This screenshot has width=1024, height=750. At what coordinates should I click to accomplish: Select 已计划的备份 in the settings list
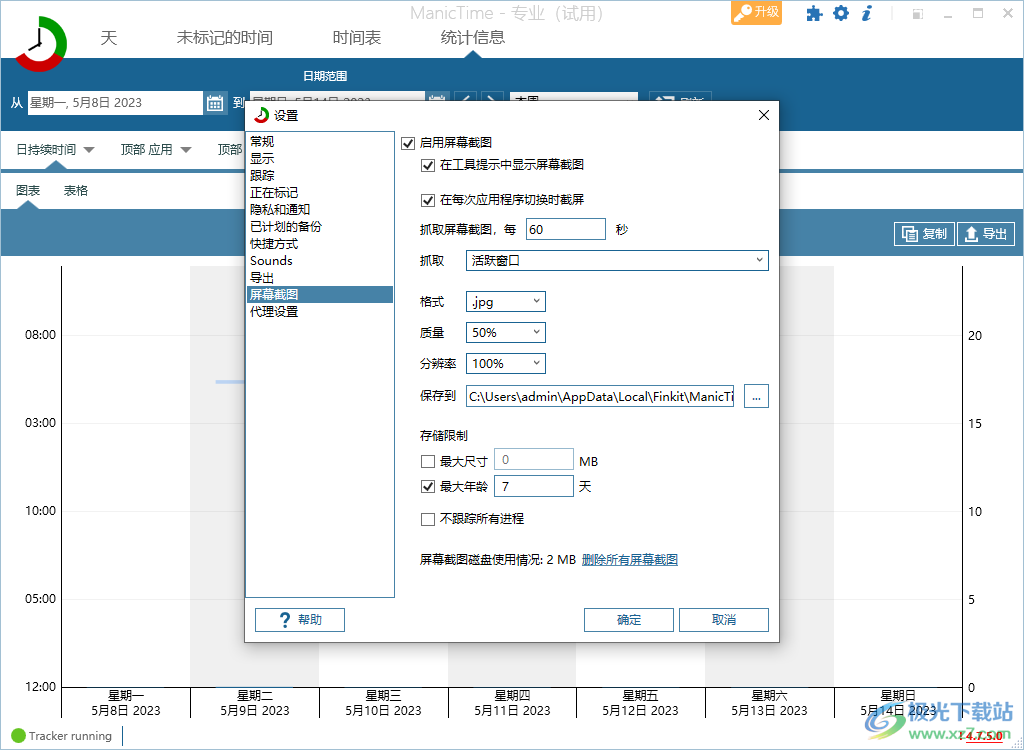[x=320, y=227]
